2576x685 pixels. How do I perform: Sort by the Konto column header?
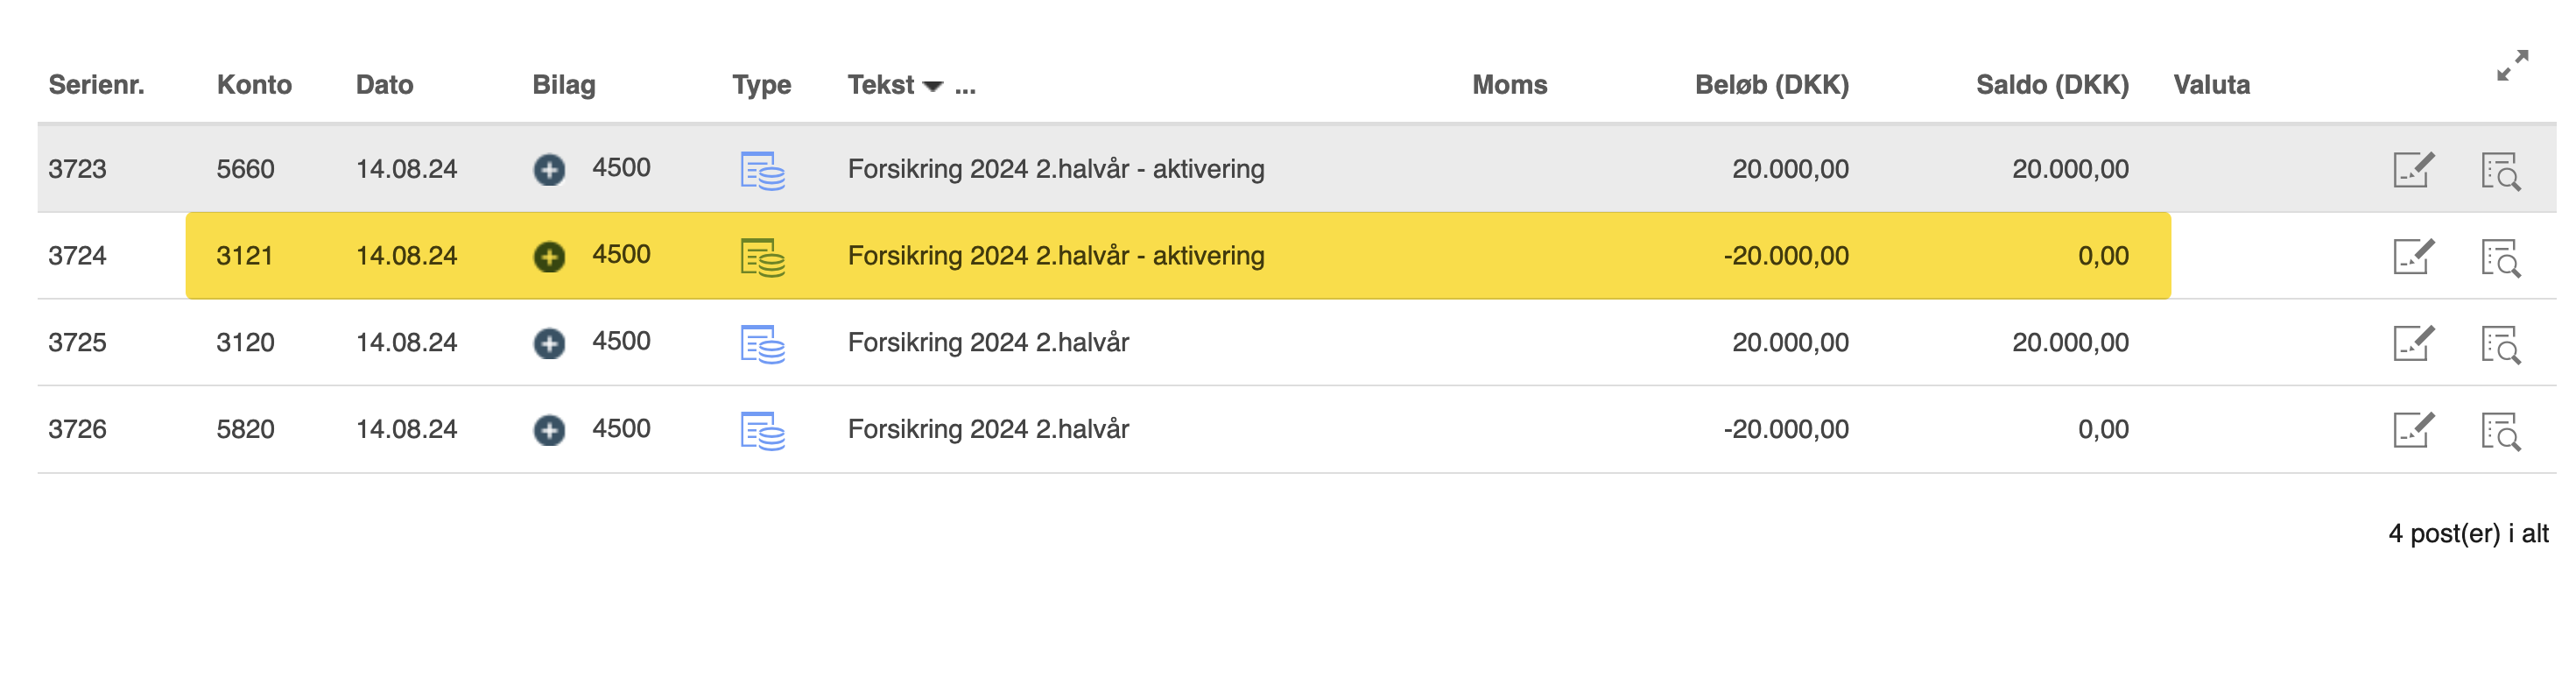click(x=254, y=85)
